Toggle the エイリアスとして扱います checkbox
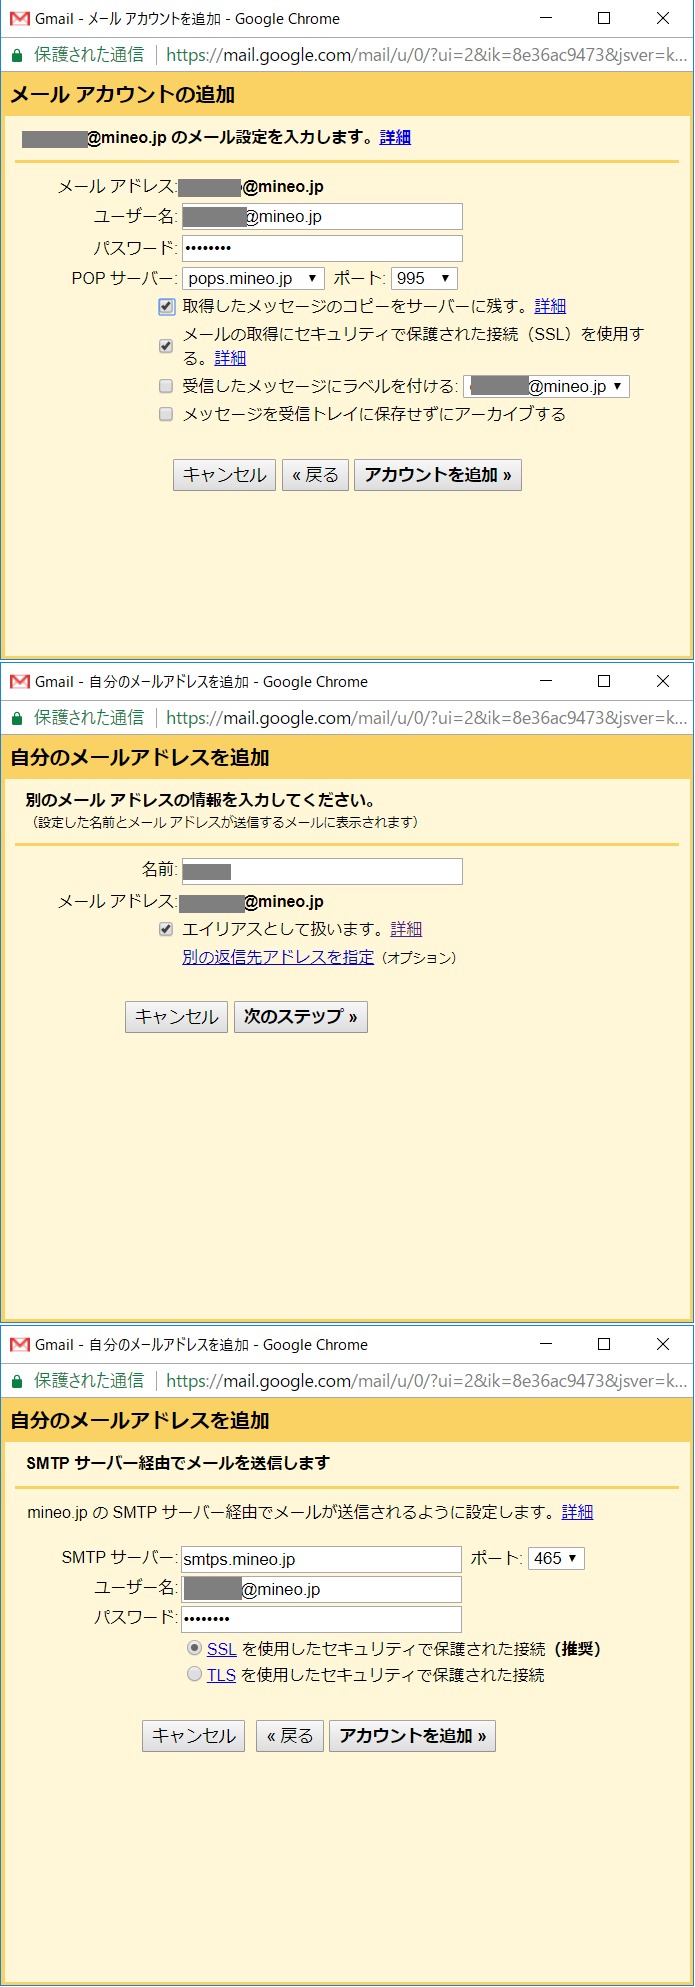Viewport: 695px width, 1987px height. tap(167, 930)
